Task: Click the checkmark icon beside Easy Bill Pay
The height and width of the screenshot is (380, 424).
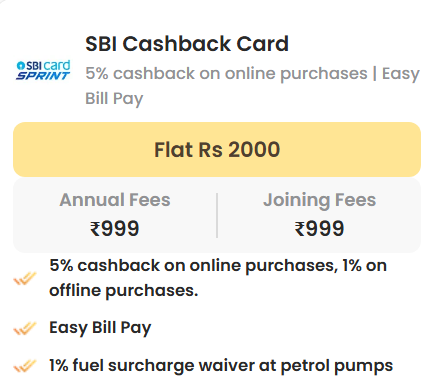Action: coord(25,328)
